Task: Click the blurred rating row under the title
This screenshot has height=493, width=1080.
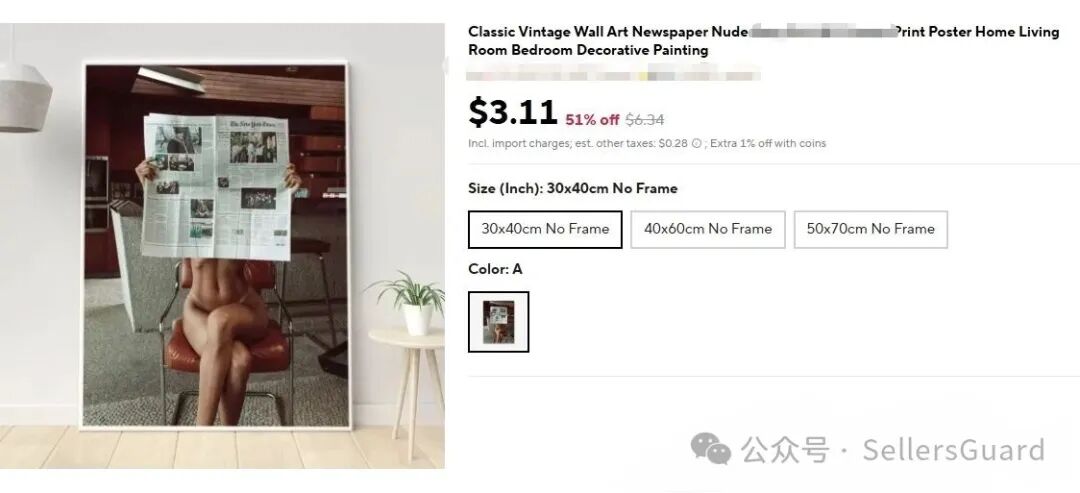Action: click(x=613, y=73)
